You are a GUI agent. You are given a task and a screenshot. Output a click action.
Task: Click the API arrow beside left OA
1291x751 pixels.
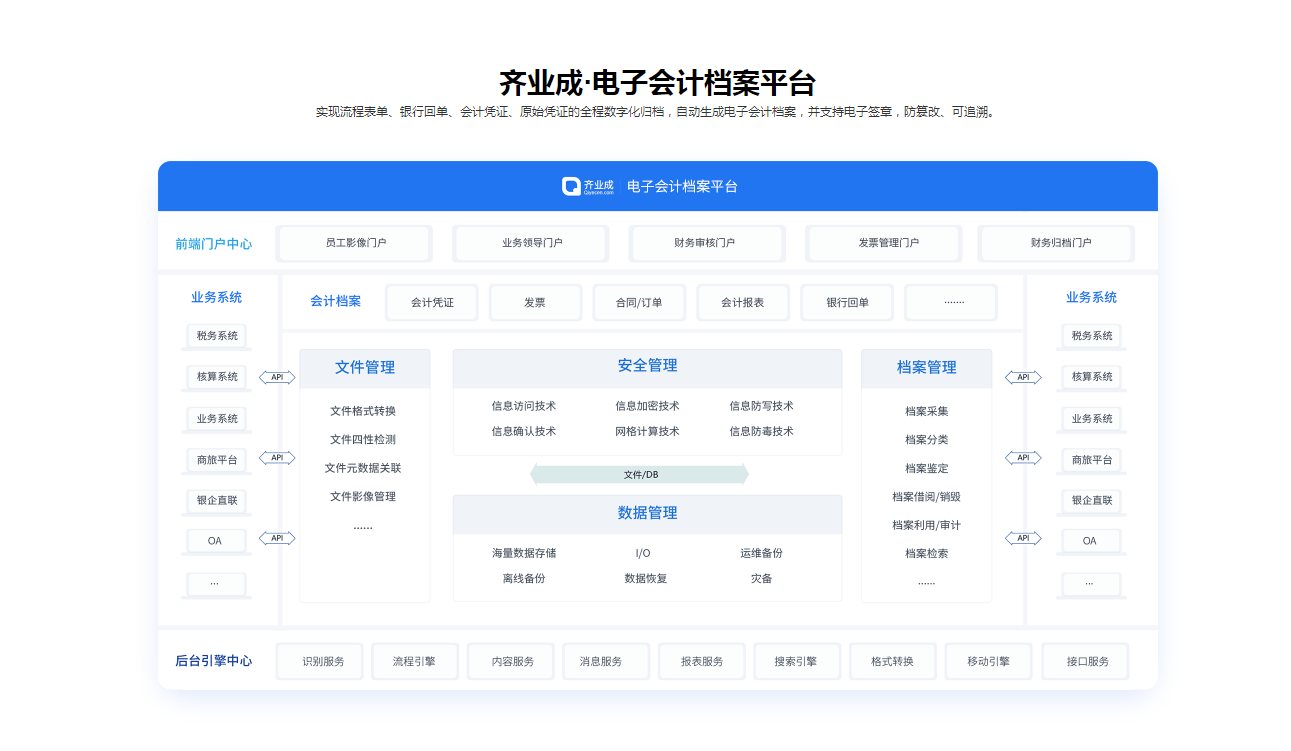[x=277, y=538]
